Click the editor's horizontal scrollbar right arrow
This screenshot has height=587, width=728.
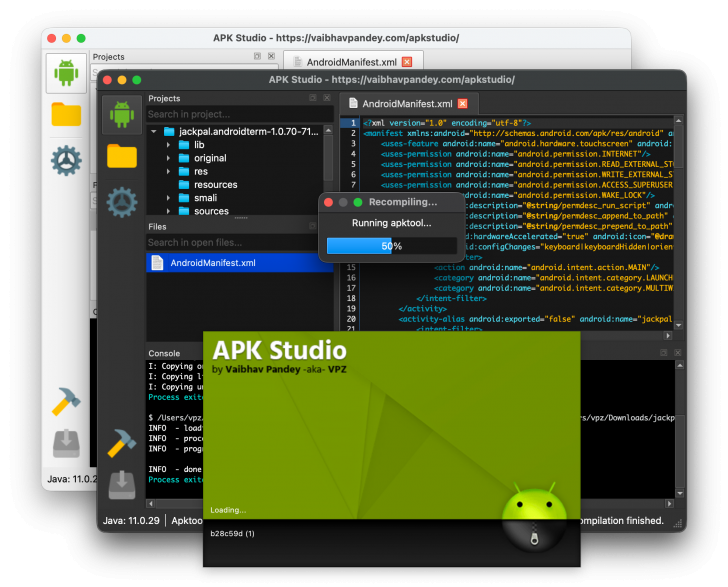[x=668, y=335]
